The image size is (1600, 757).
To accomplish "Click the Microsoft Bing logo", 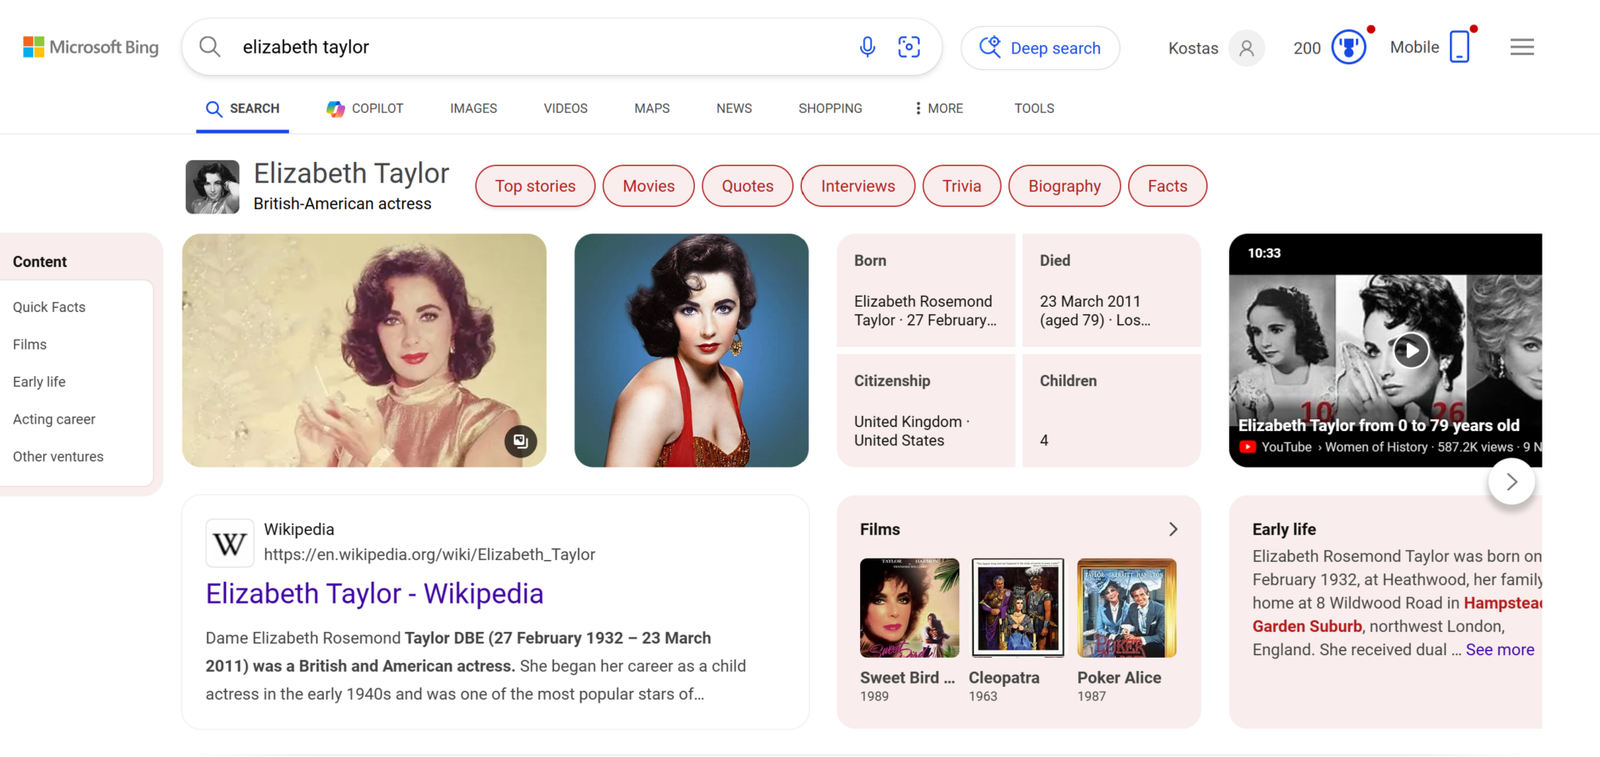I will click(x=91, y=47).
